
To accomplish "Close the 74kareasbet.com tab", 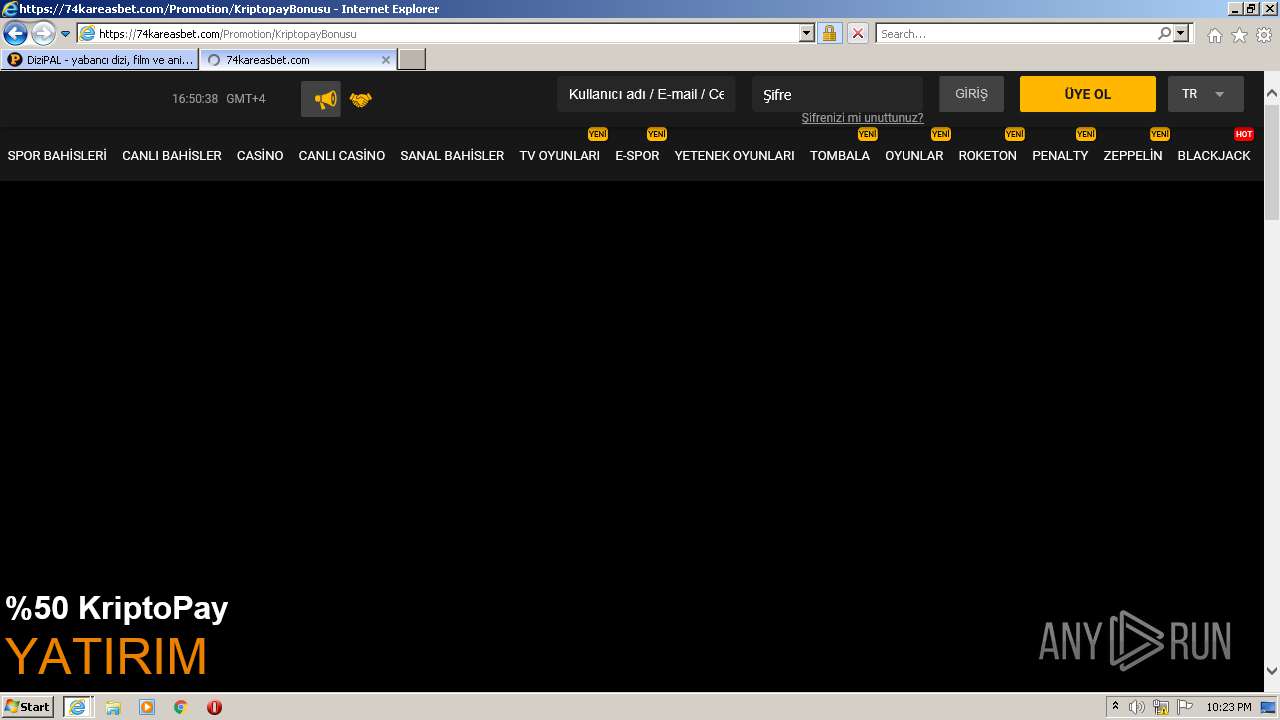I will [x=386, y=60].
